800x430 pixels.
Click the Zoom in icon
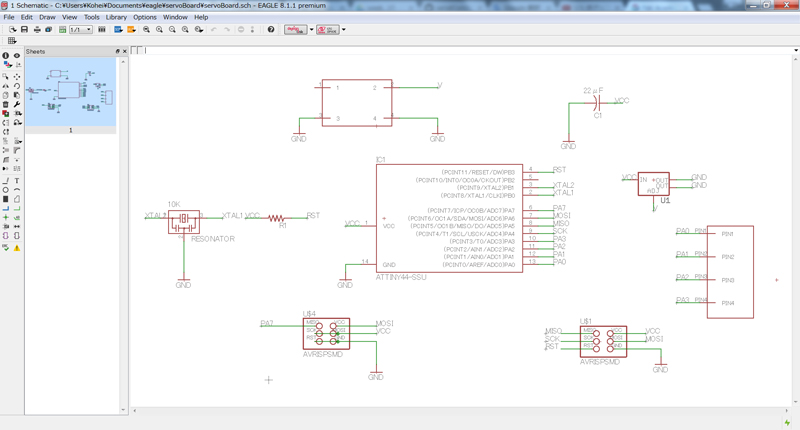coord(159,30)
